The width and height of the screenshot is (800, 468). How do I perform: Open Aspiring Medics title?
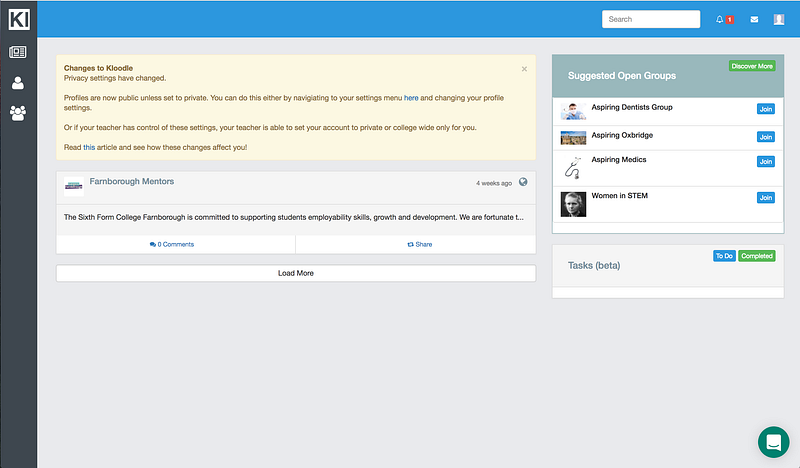(x=619, y=160)
